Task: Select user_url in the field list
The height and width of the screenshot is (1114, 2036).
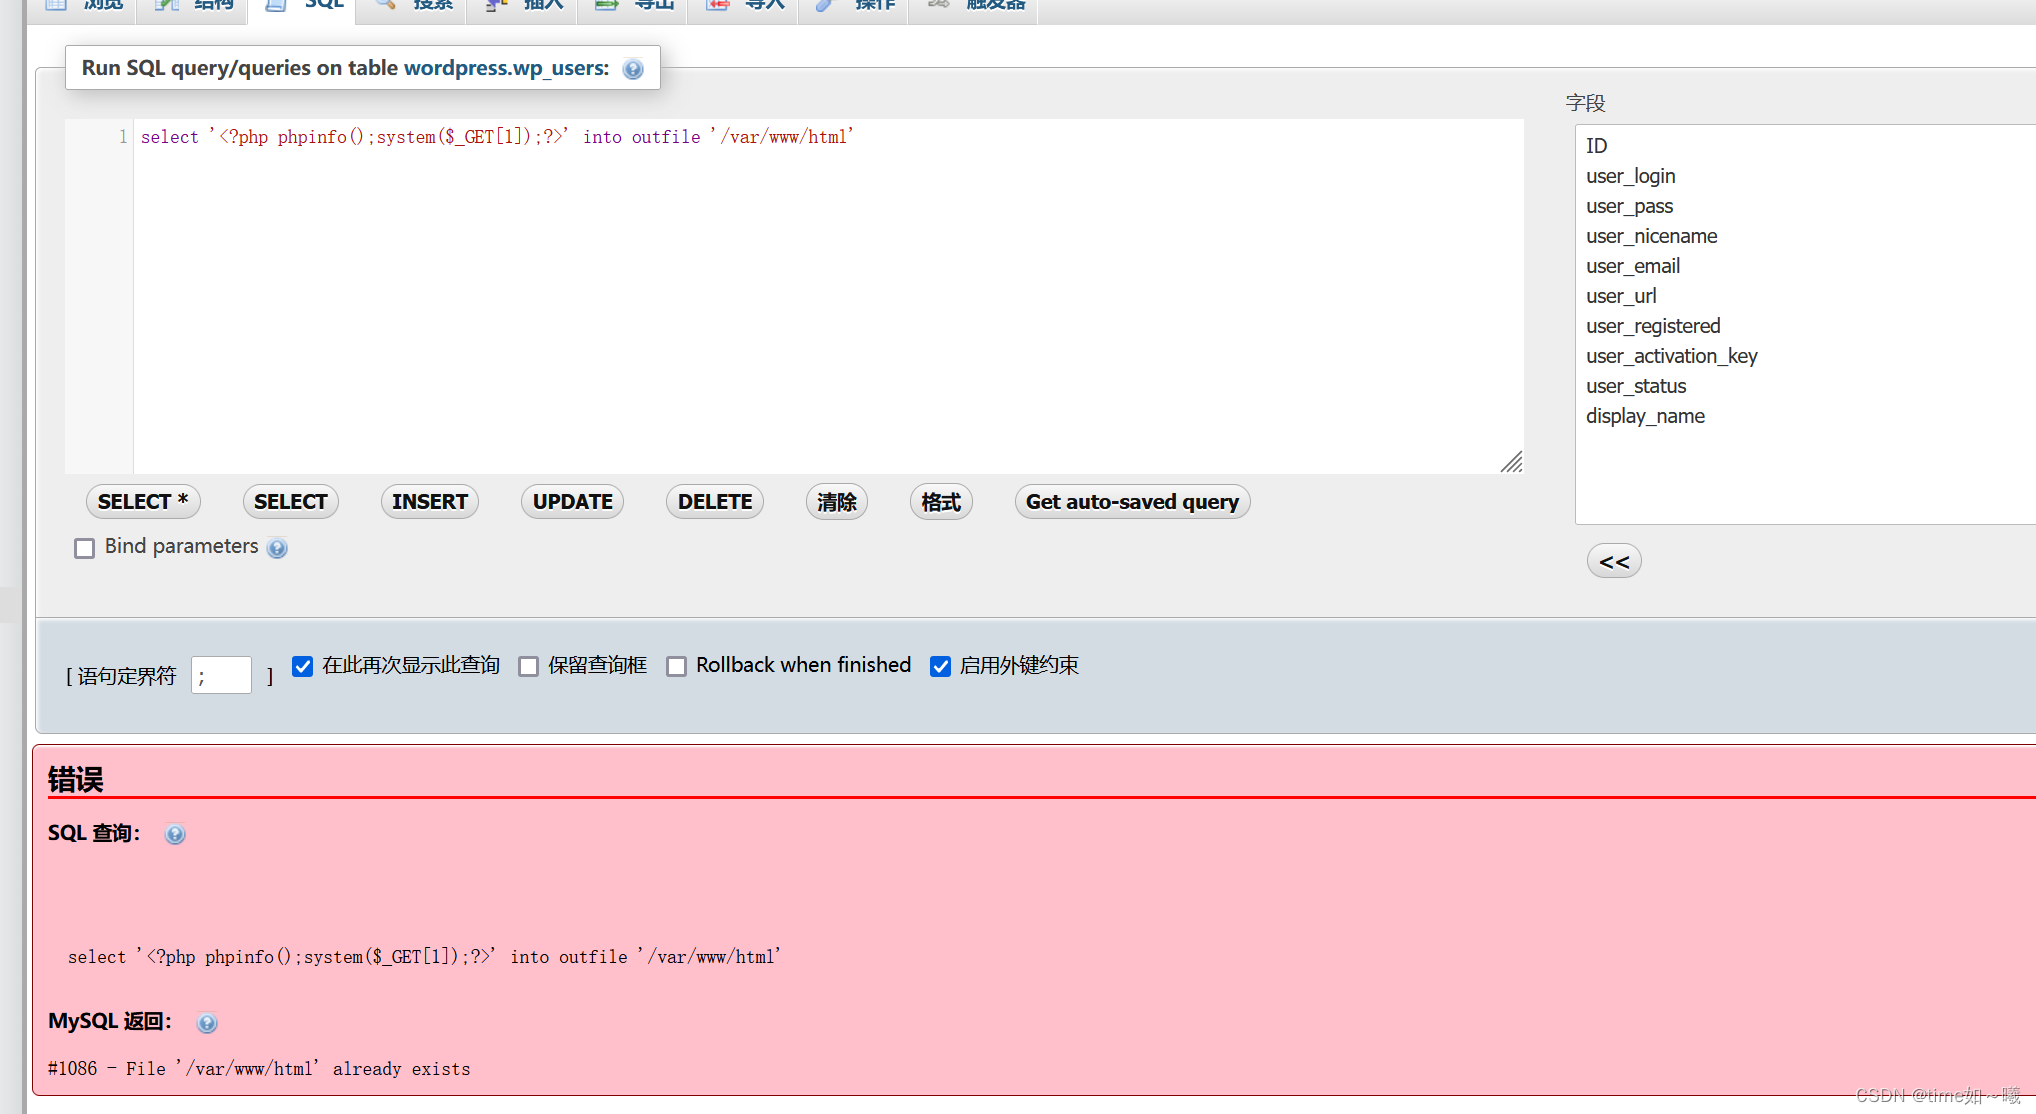Action: tap(1805, 296)
